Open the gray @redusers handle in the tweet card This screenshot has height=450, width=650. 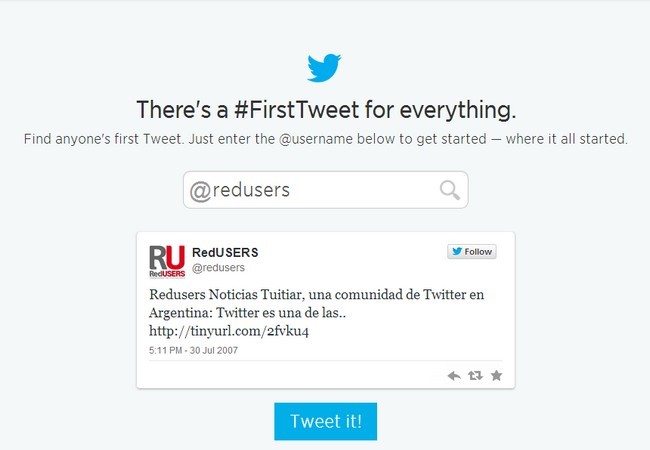[218, 268]
